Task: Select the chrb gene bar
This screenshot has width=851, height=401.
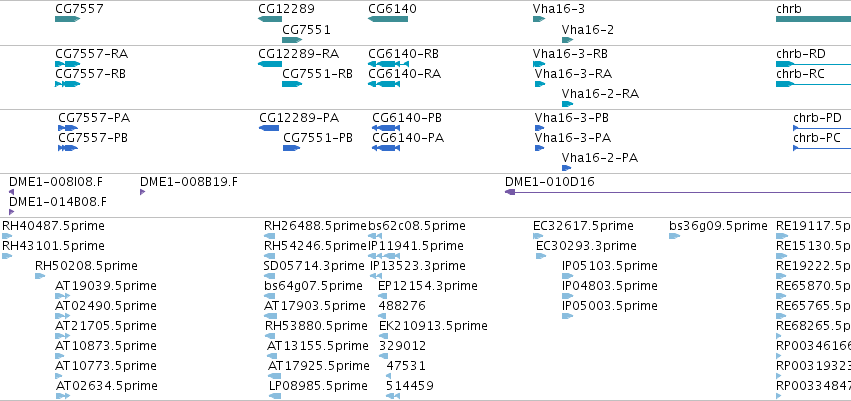Action: [x=814, y=19]
